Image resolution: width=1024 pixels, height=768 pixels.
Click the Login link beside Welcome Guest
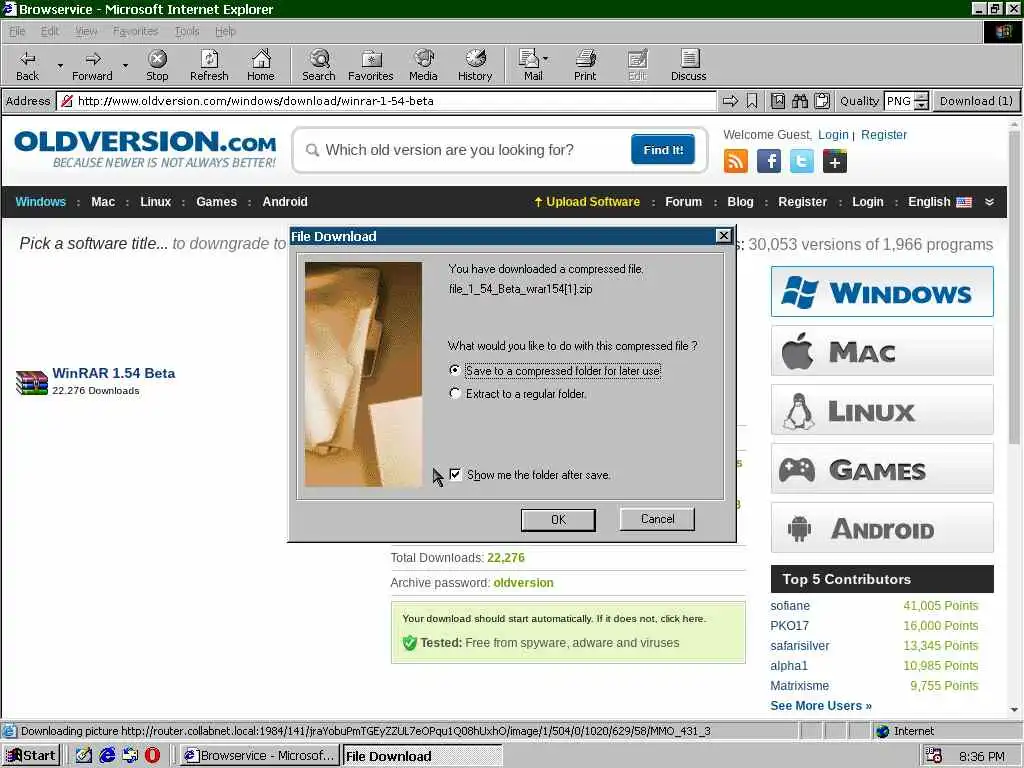coord(833,135)
